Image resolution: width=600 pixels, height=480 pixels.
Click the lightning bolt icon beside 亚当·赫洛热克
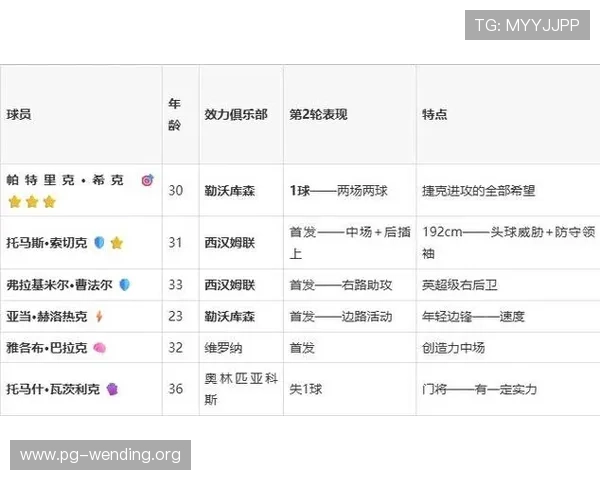click(99, 316)
